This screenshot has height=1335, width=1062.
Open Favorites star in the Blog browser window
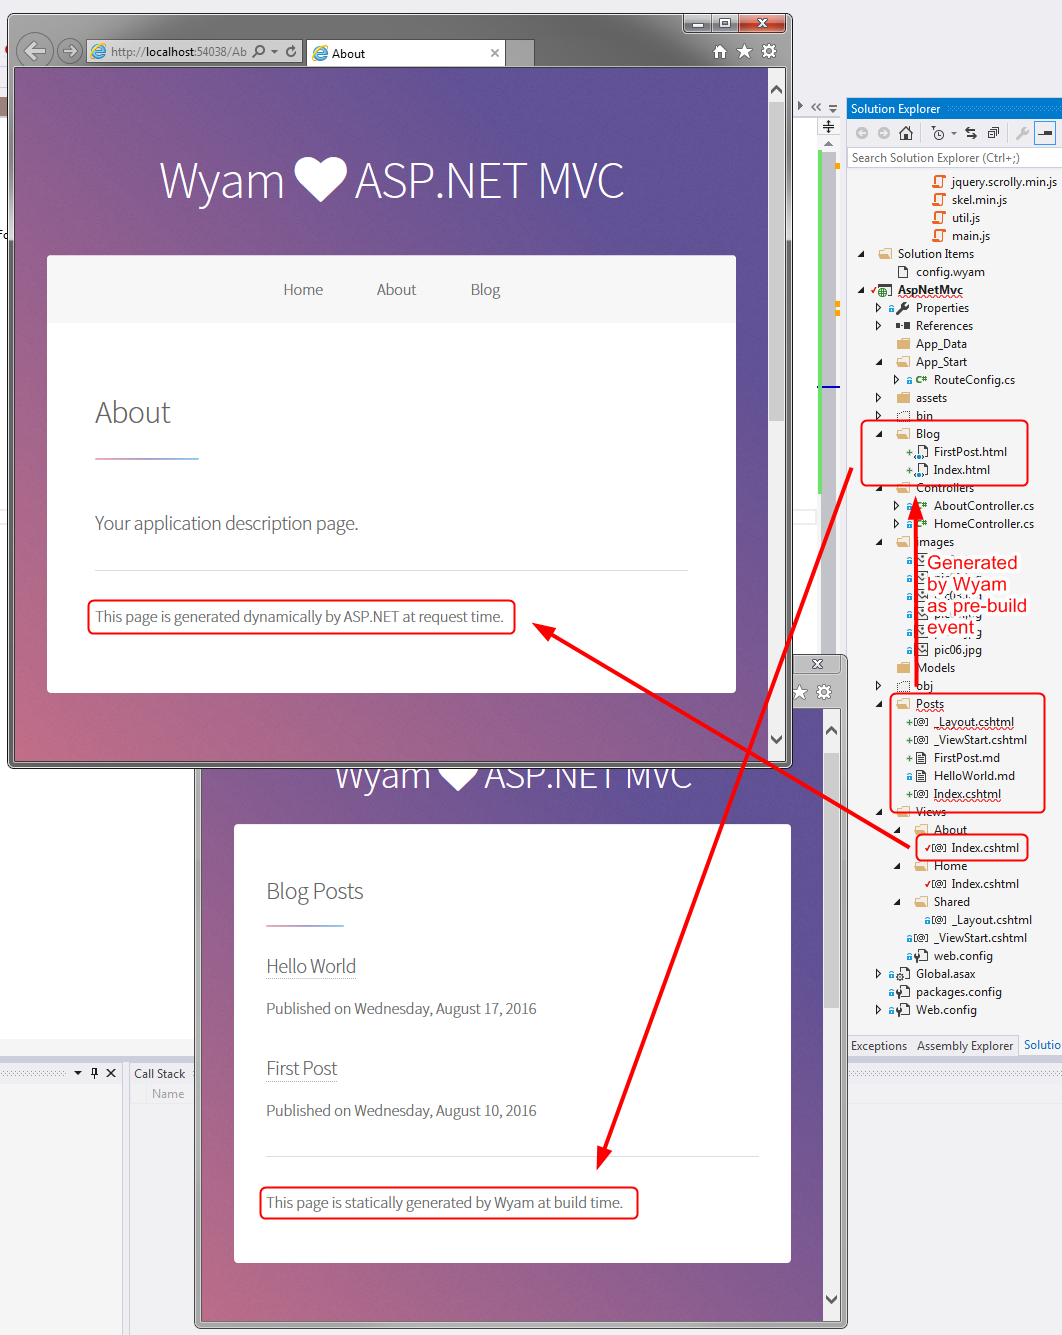[800, 692]
